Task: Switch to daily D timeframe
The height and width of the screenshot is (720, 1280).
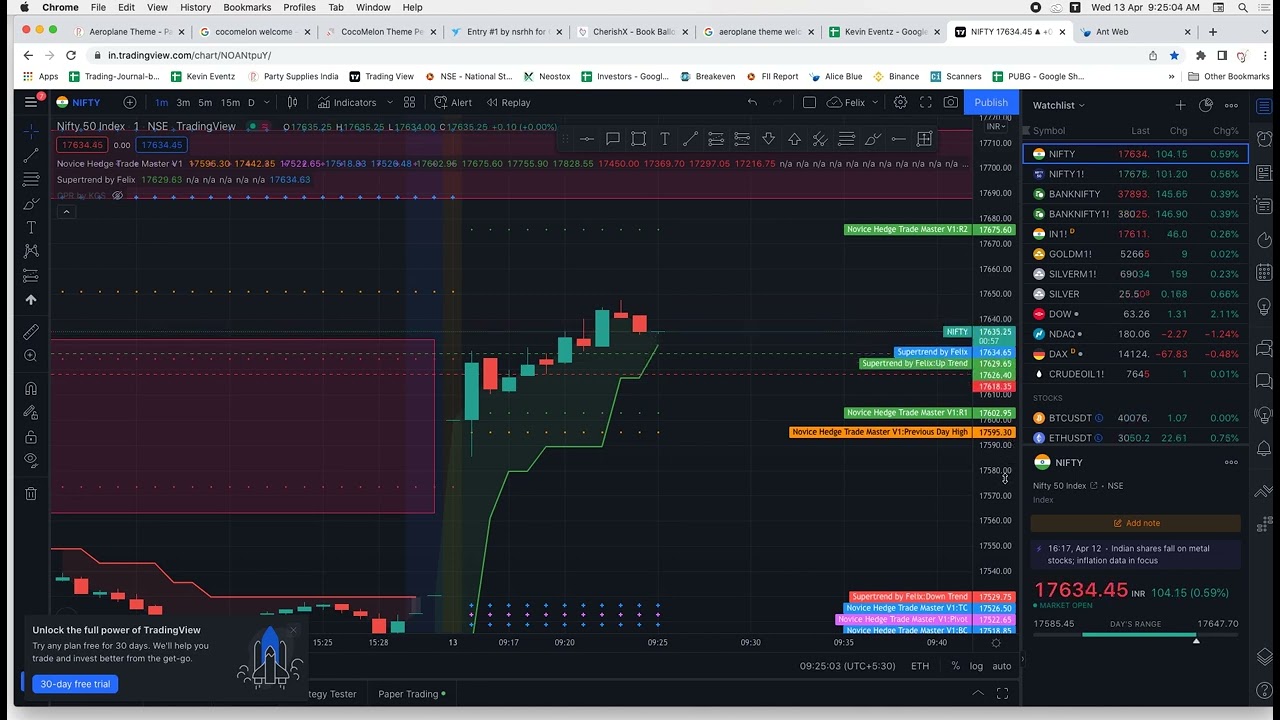Action: (251, 102)
